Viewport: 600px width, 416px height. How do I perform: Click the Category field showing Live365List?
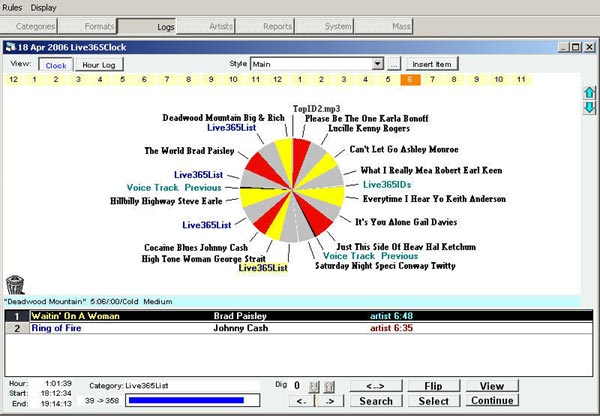pyautogui.click(x=192, y=385)
